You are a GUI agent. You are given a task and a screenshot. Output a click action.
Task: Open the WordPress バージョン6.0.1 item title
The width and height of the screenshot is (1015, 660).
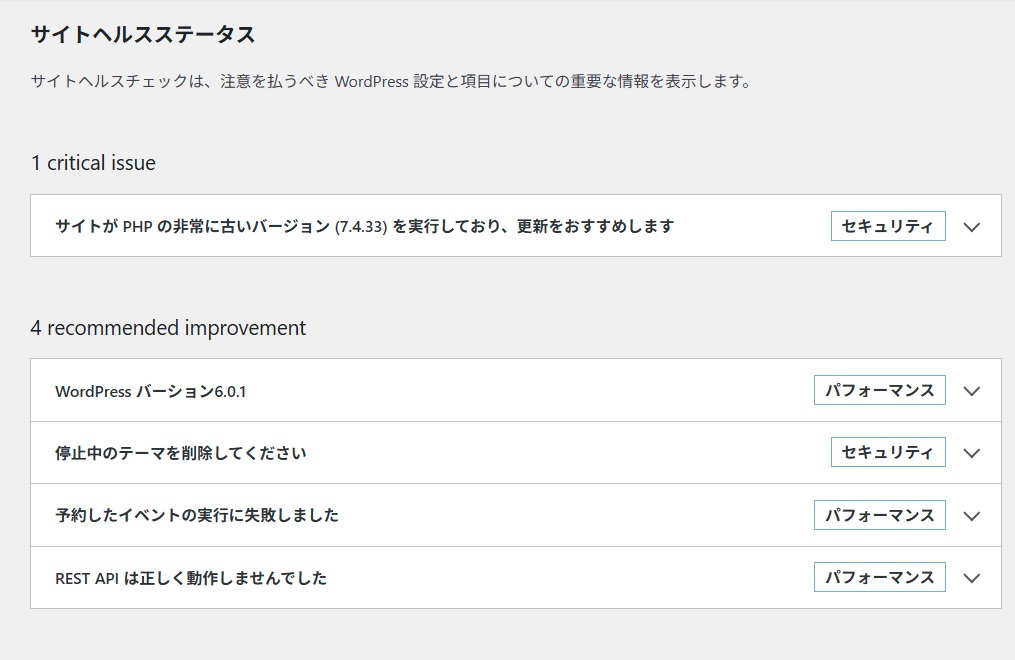point(151,391)
